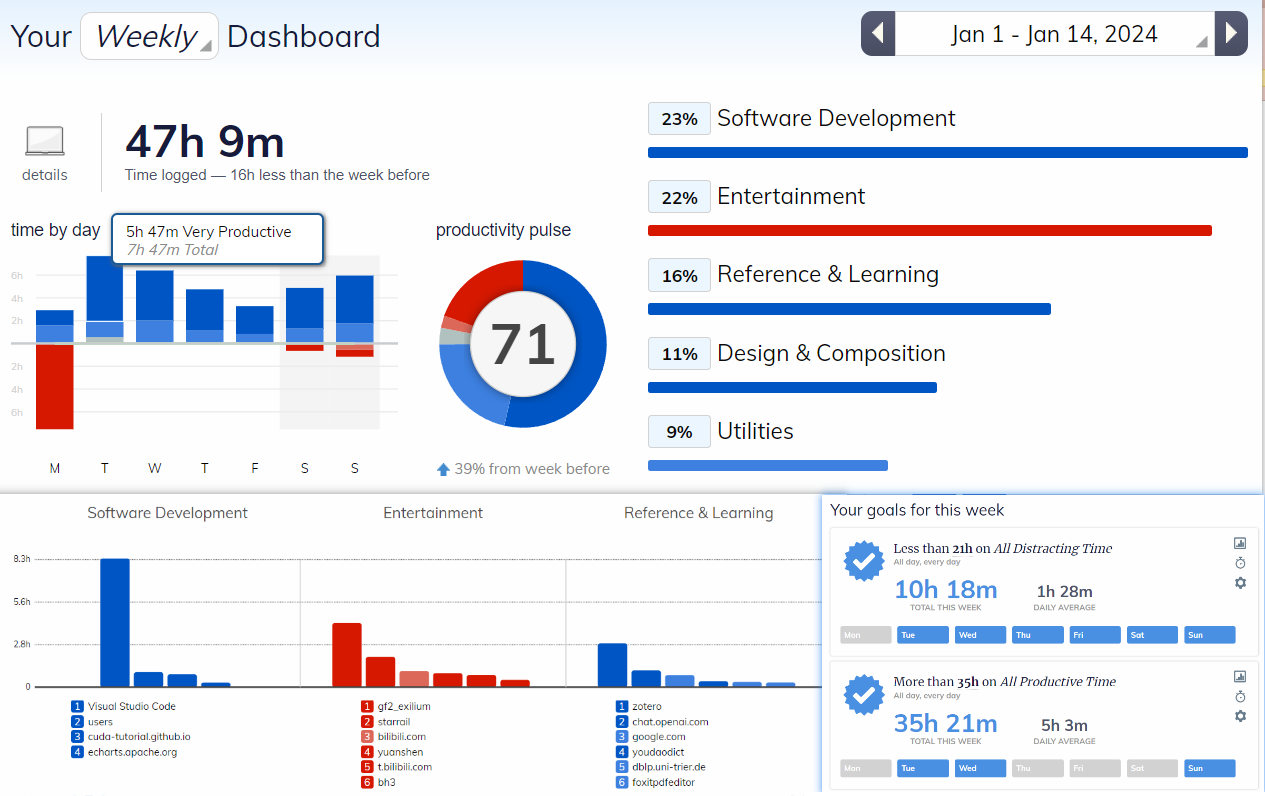Click stopwatch icon on Productive Time goal
Viewport: 1265px width, 796px height.
pos(1240,696)
